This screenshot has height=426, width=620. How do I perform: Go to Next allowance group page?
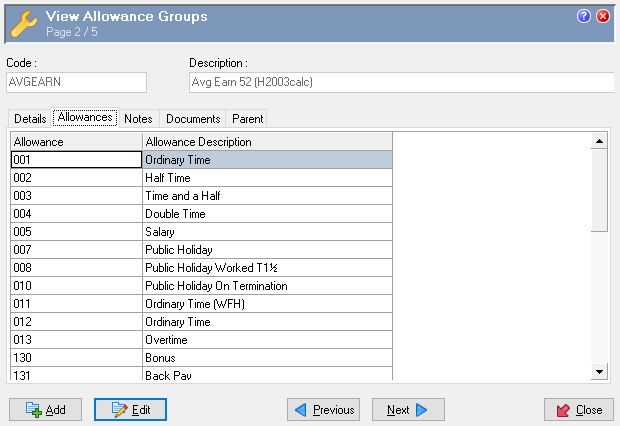pyautogui.click(x=408, y=410)
